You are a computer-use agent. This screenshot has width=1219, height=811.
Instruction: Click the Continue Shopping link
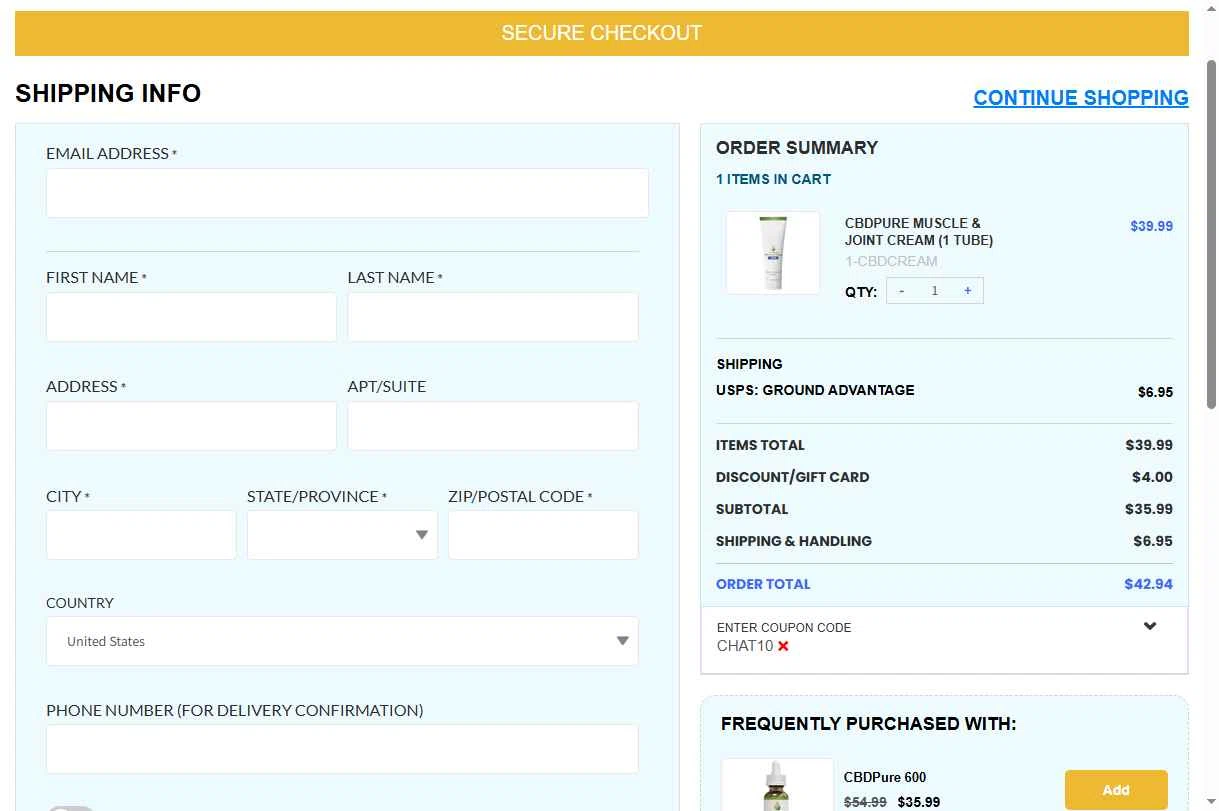[x=1081, y=98]
